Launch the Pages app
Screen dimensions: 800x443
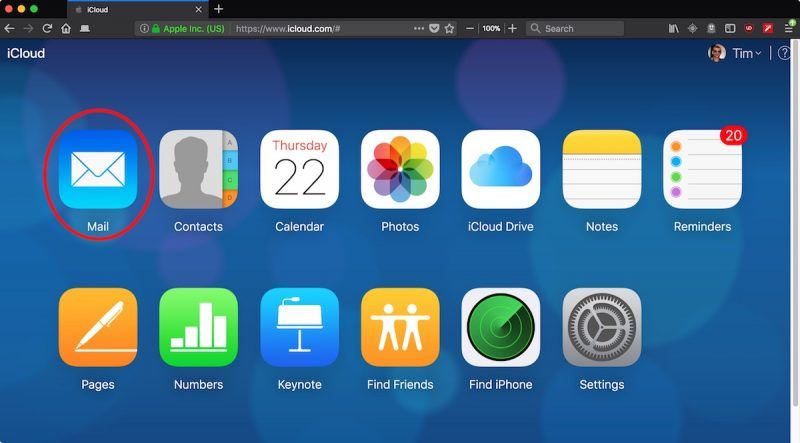coord(98,327)
